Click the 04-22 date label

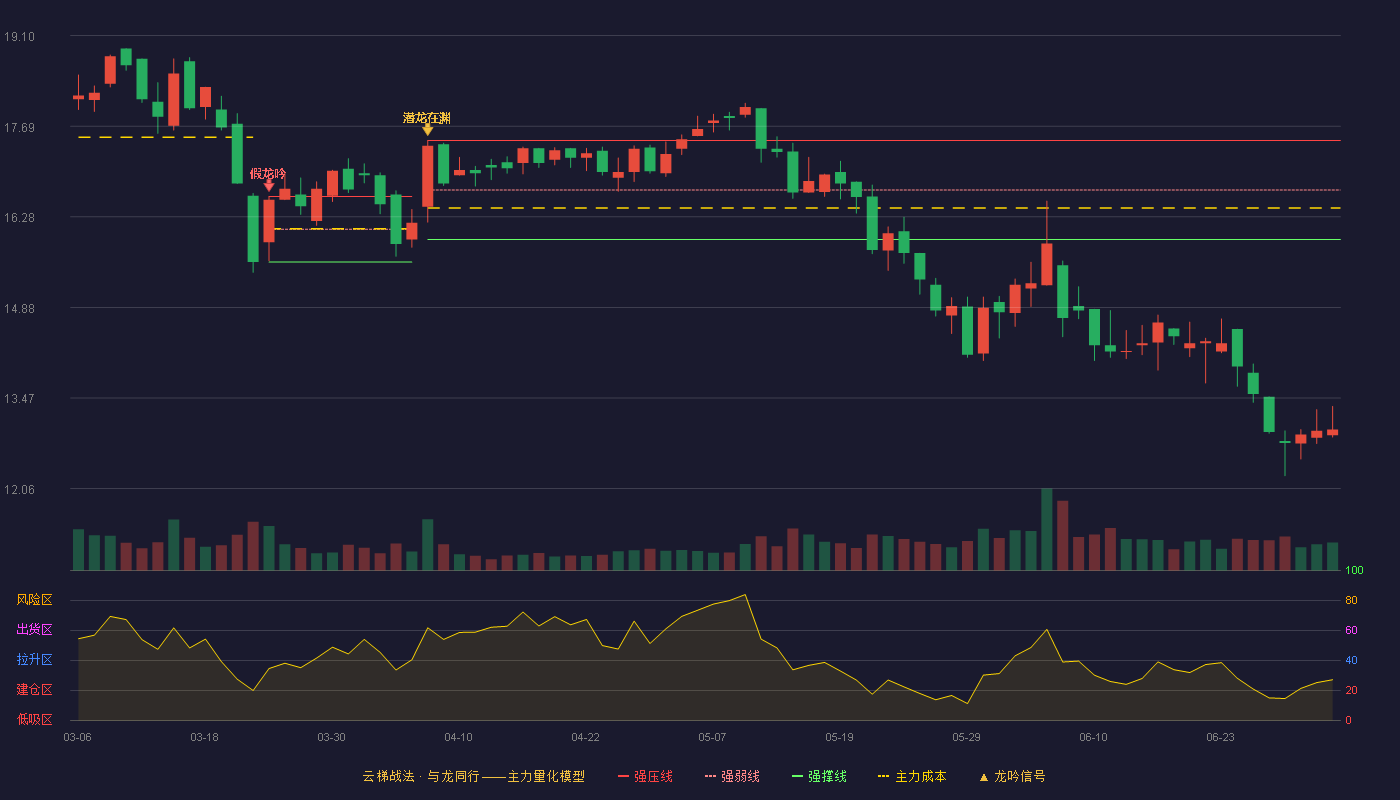tap(585, 737)
